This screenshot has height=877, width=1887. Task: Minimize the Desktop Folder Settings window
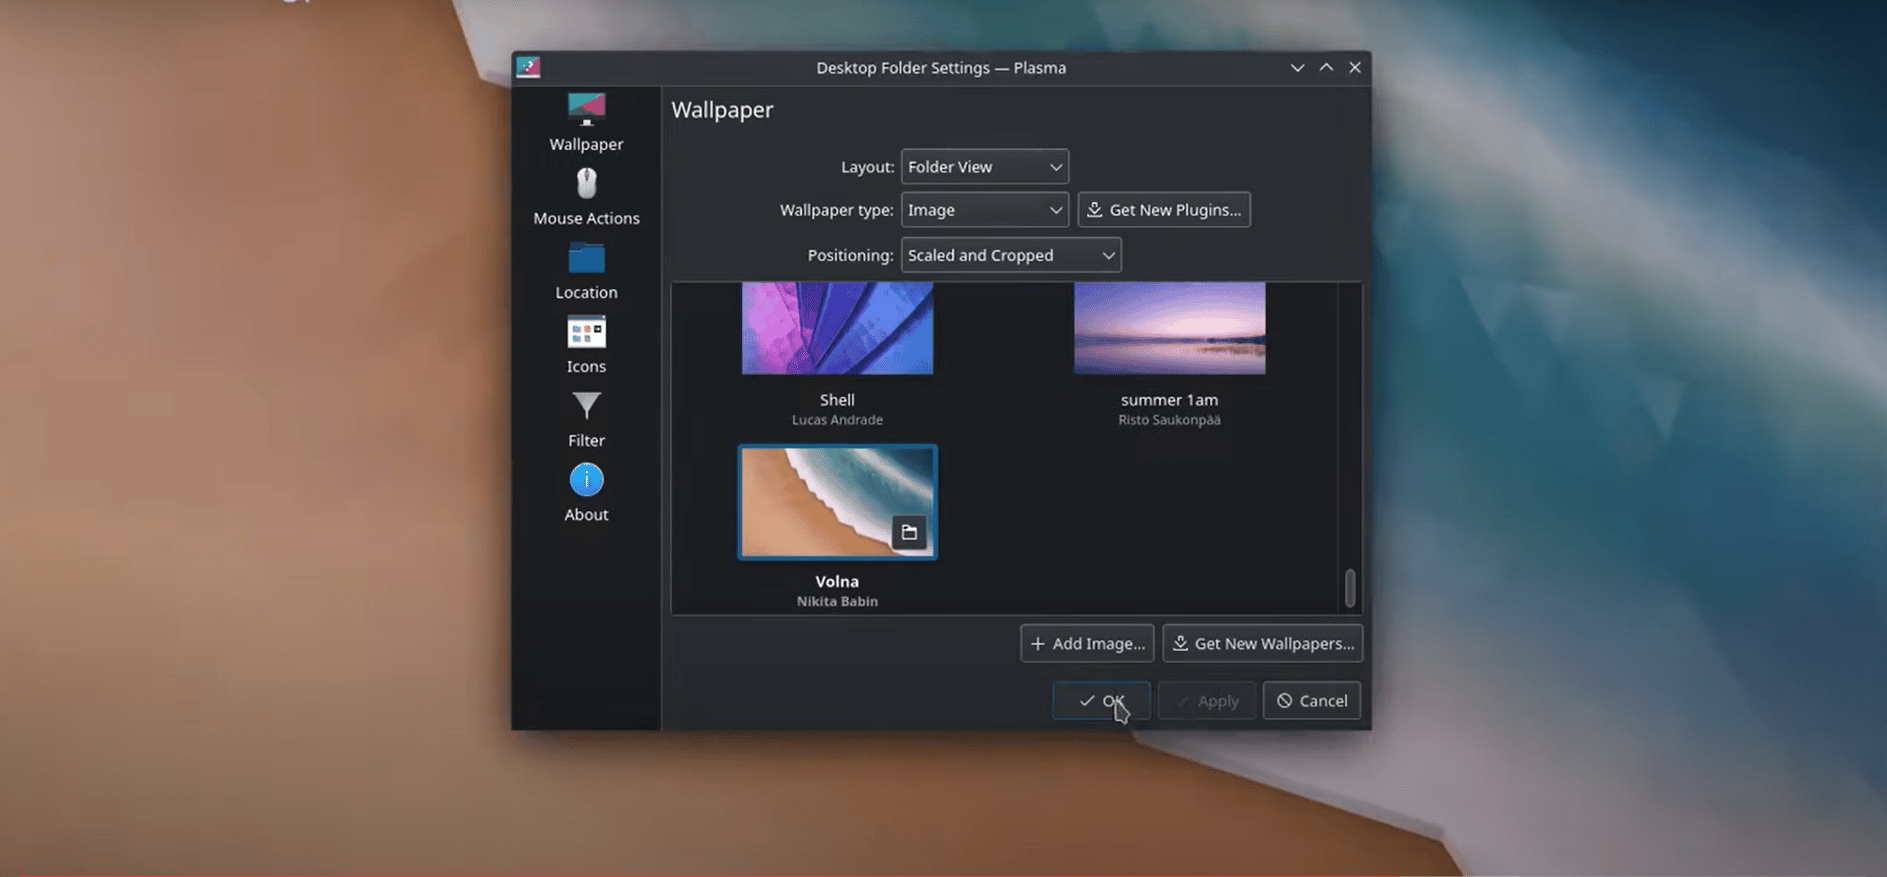[1297, 68]
